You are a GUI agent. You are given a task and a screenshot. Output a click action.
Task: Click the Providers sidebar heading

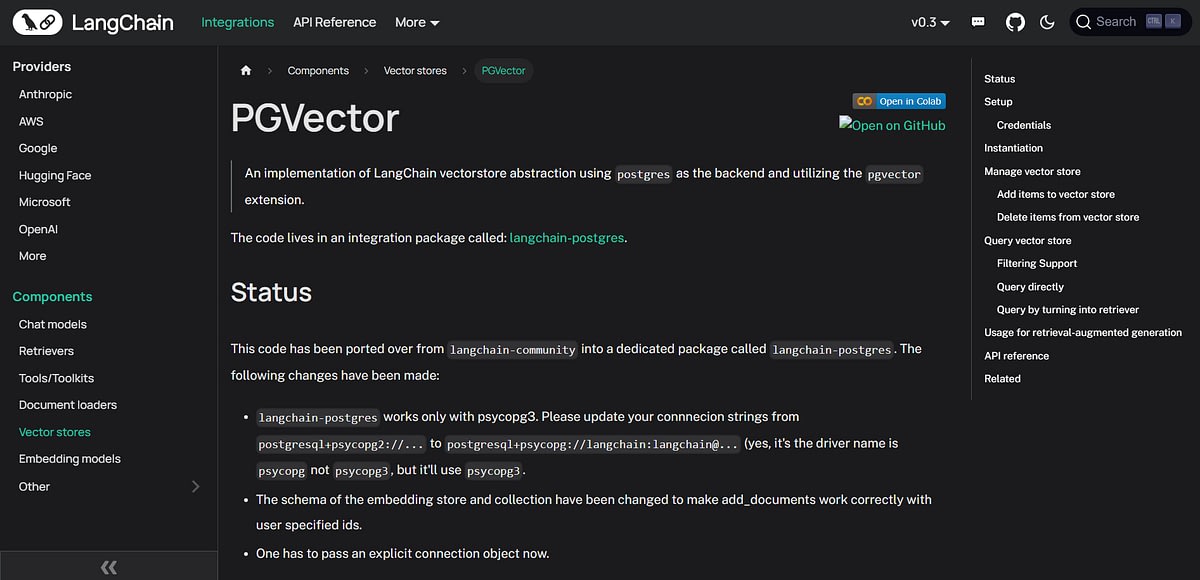click(x=41, y=66)
